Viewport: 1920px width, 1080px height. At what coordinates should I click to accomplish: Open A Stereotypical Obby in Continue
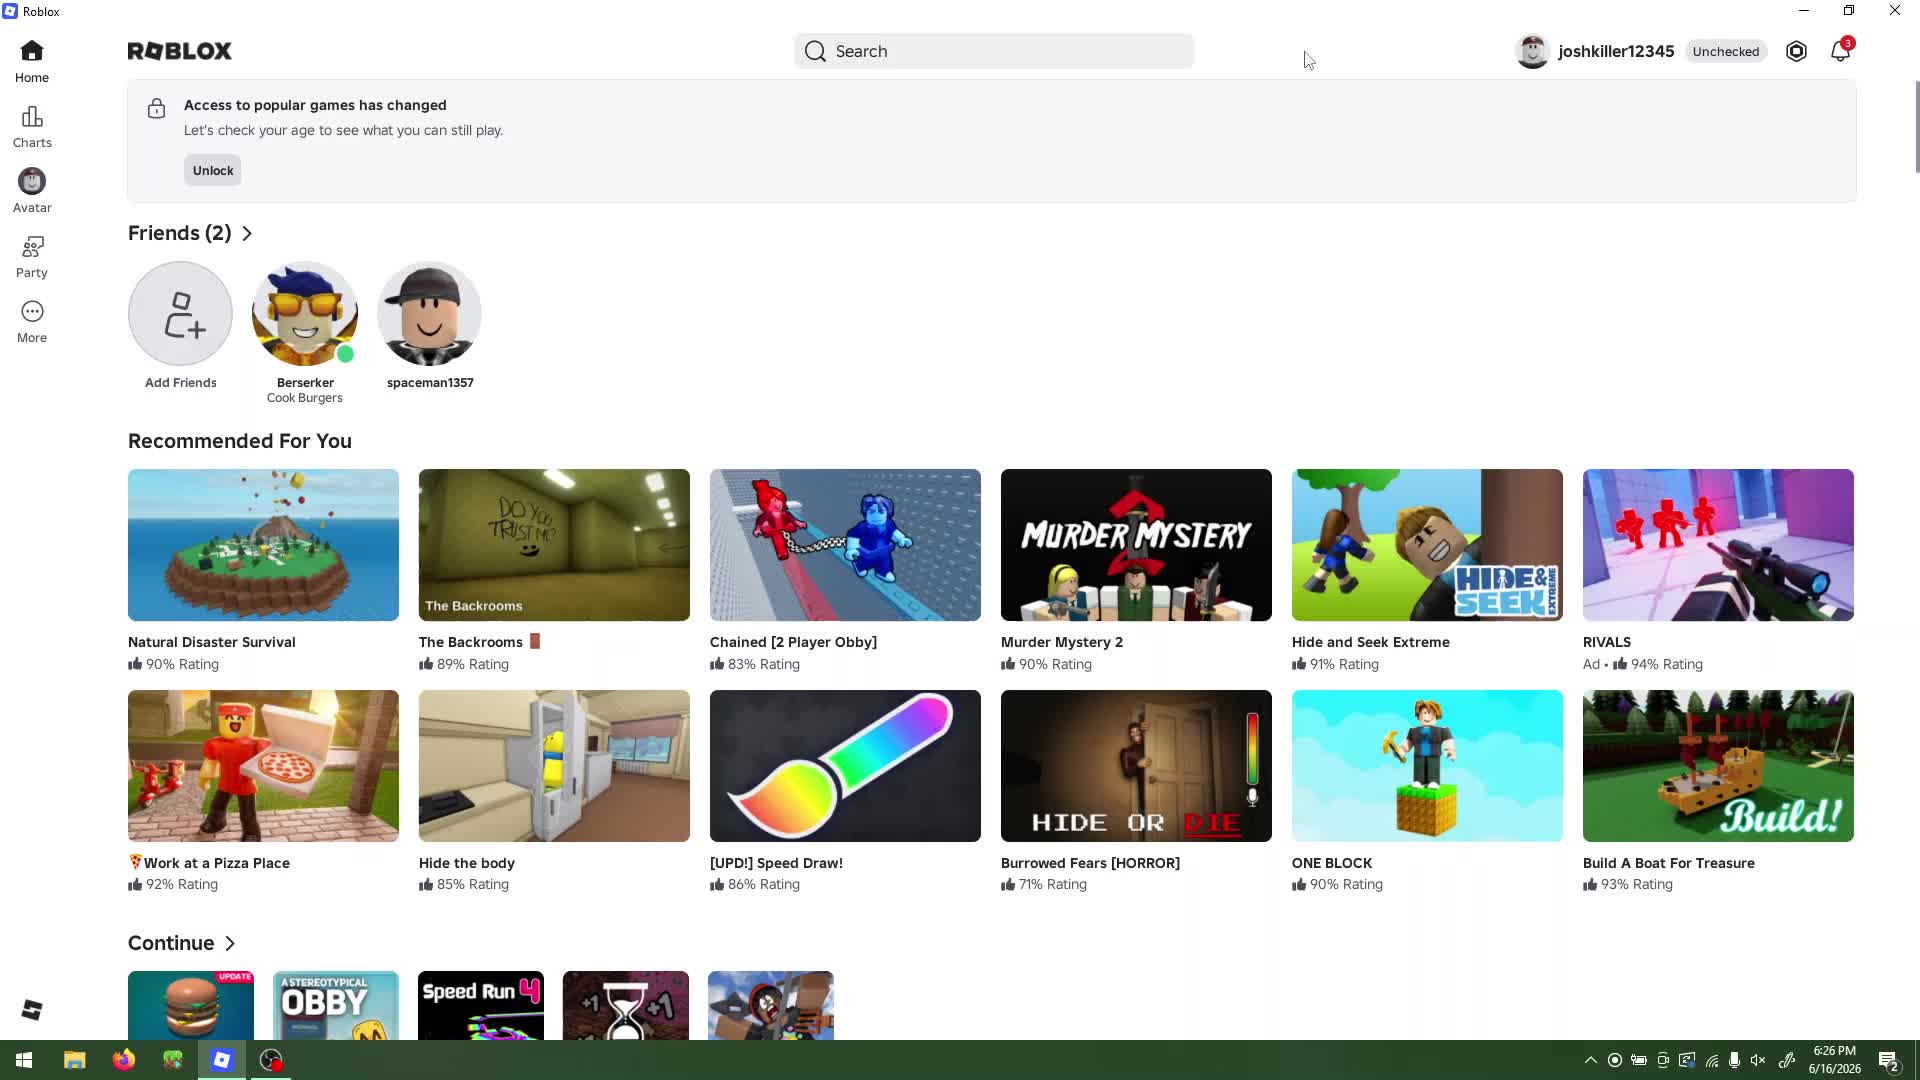(336, 1005)
